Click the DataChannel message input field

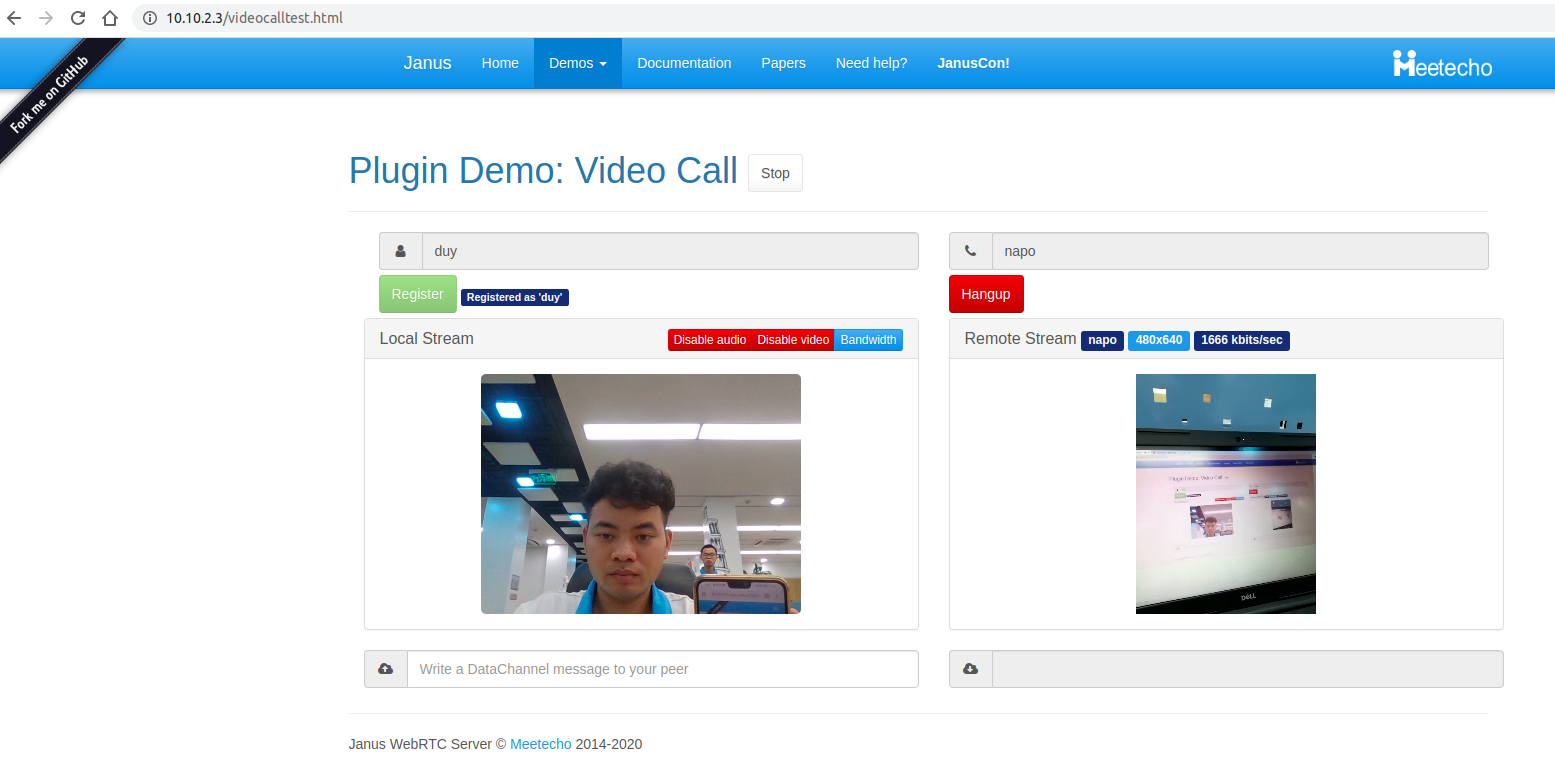click(662, 669)
